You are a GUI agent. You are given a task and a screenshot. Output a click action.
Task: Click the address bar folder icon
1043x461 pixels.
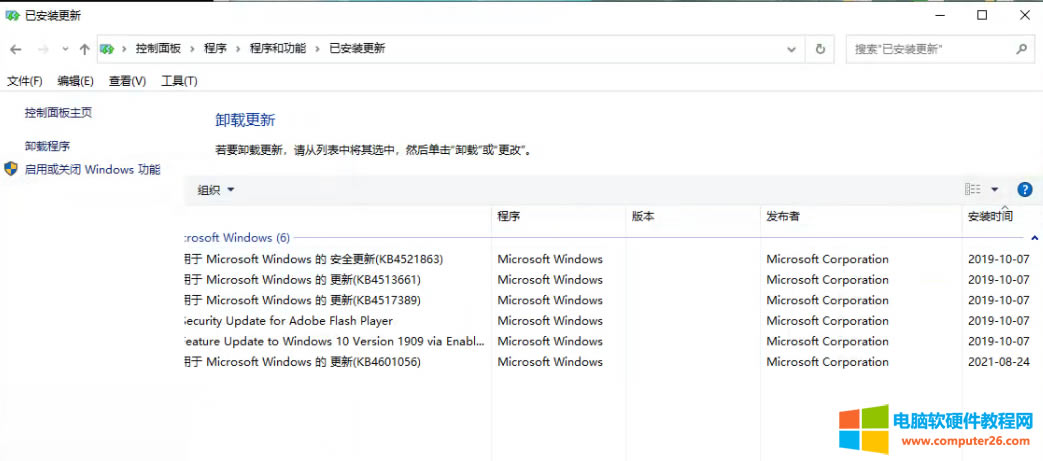click(x=106, y=49)
